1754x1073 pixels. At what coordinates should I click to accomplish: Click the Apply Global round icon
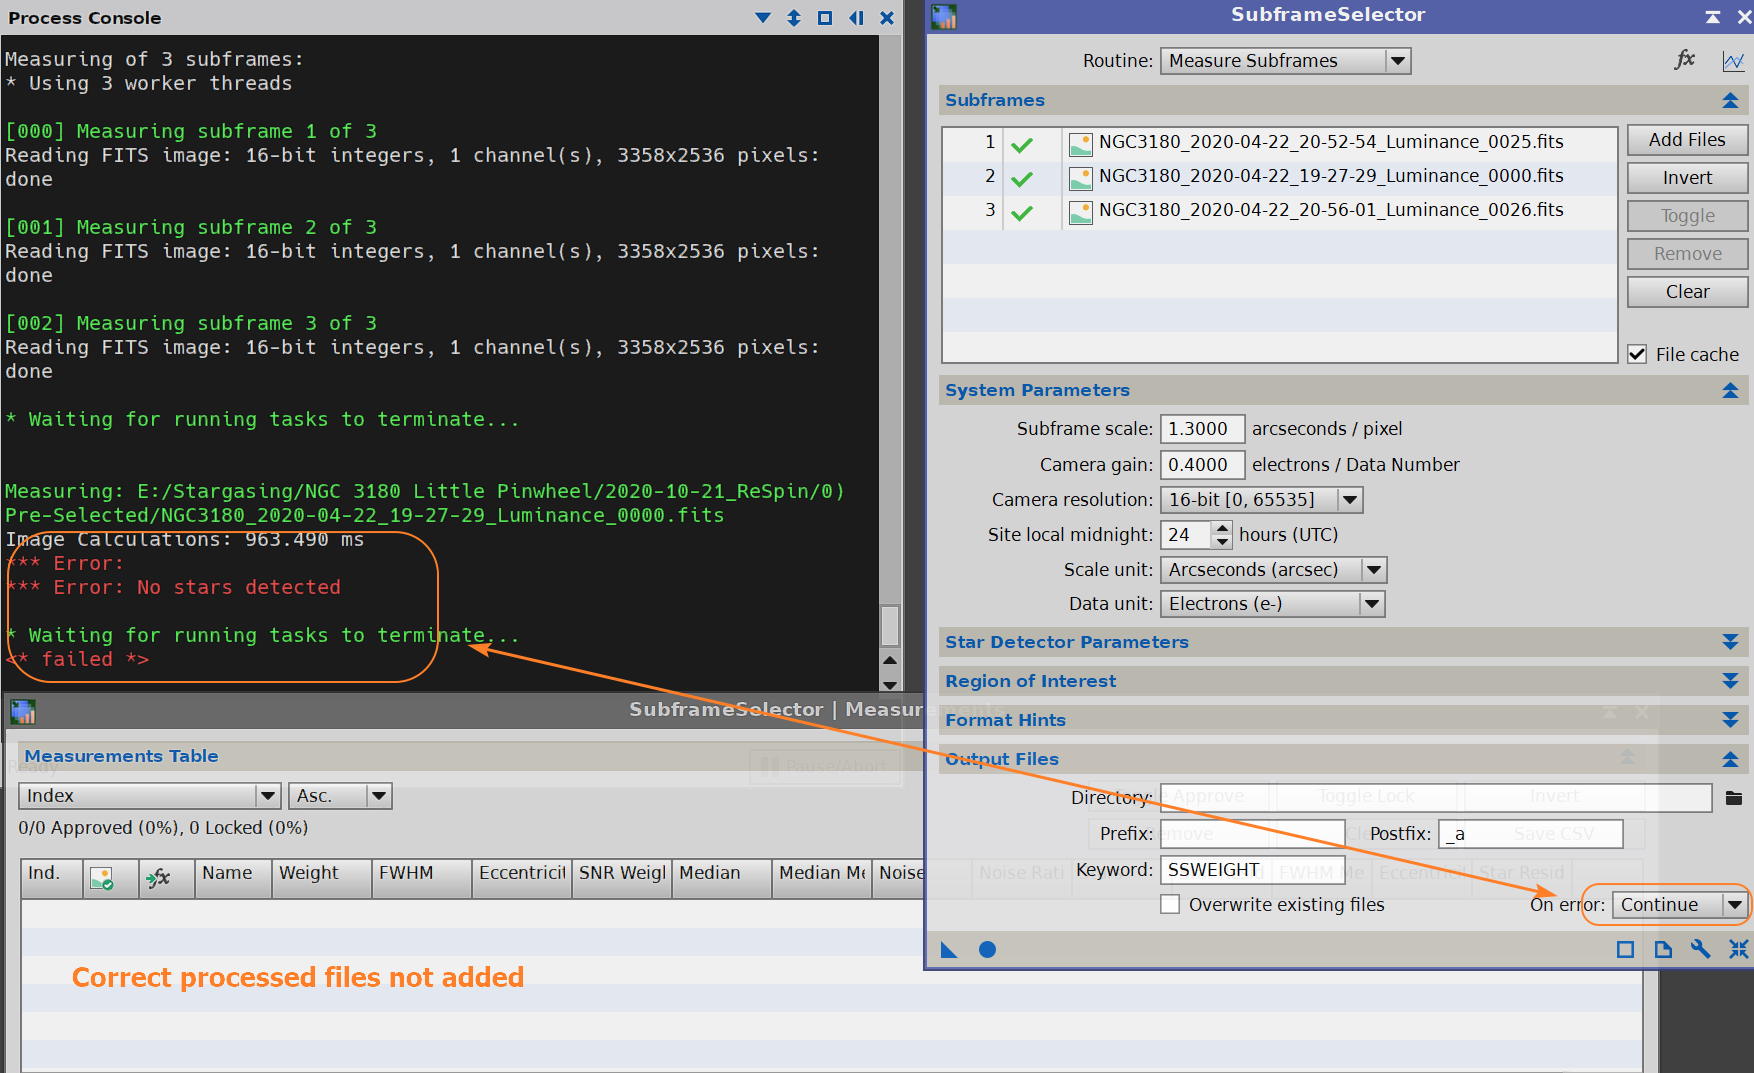tap(987, 949)
